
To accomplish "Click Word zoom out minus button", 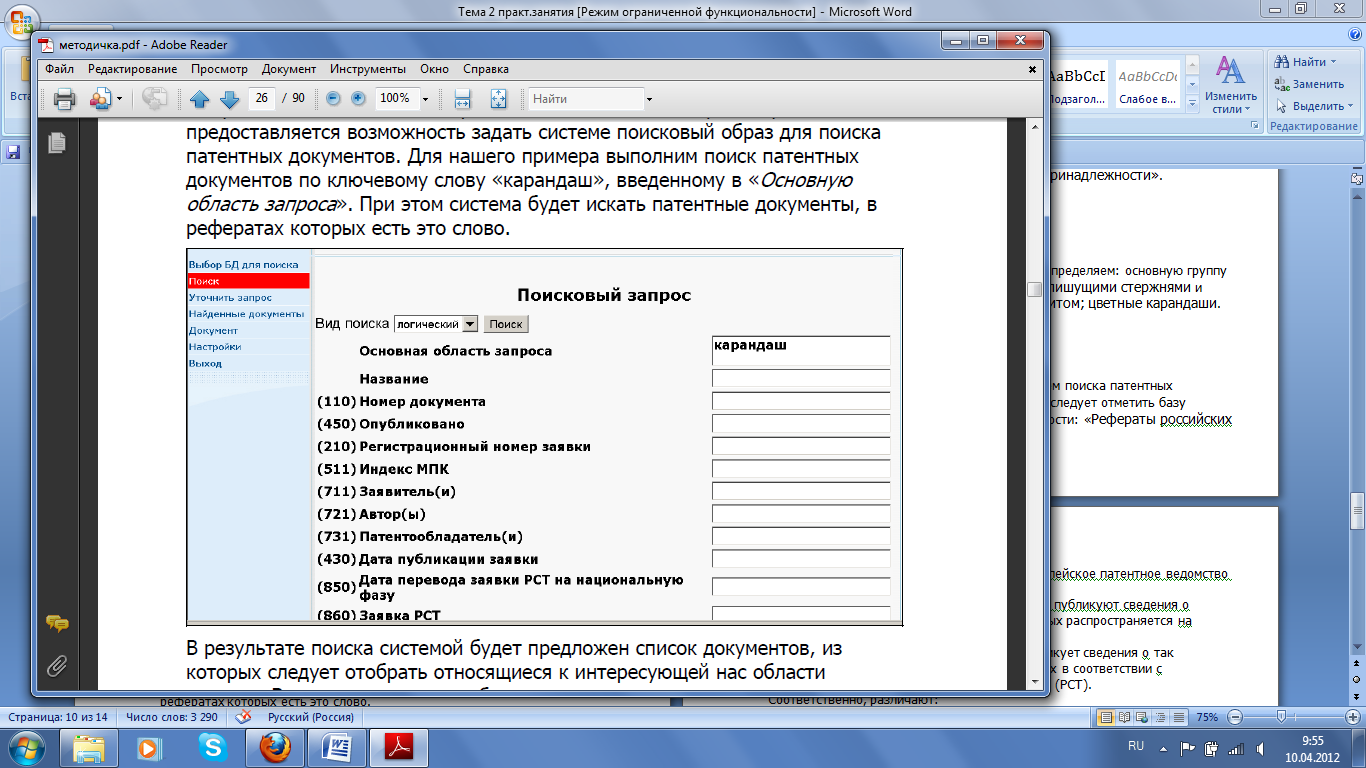I will pyautogui.click(x=1234, y=718).
